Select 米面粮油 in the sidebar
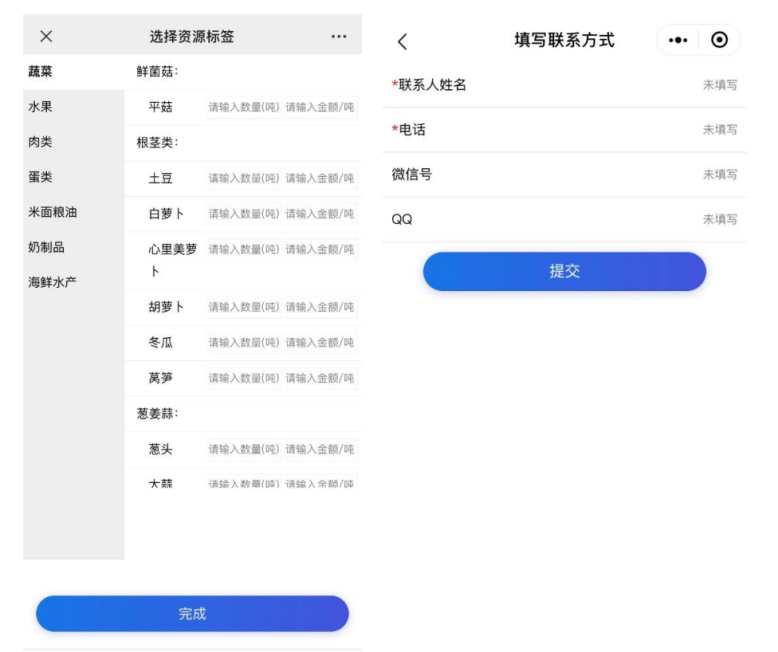This screenshot has width=778, height=652. point(53,212)
